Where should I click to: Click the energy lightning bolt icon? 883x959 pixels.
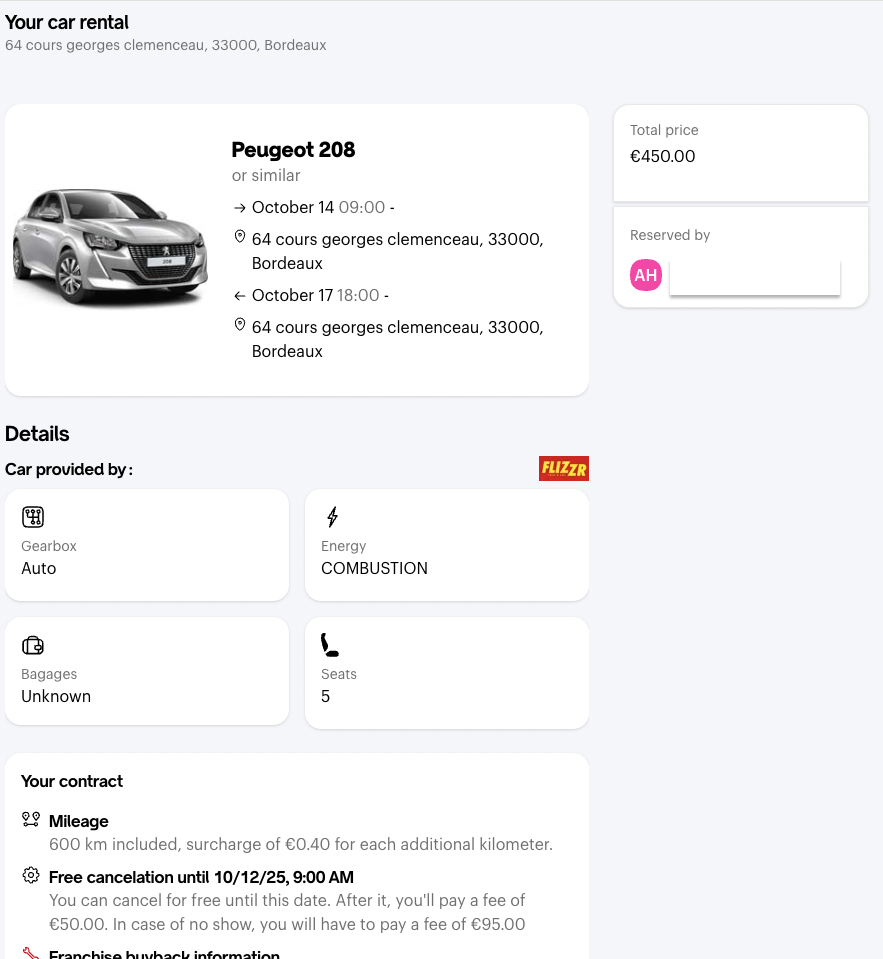click(333, 517)
